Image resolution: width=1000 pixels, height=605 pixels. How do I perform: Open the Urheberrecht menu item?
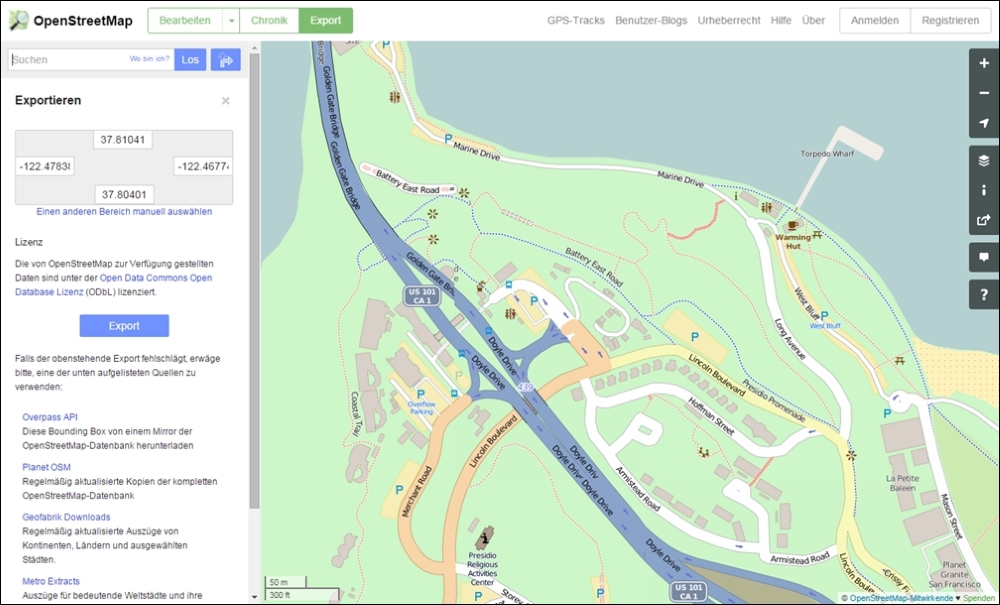click(729, 20)
